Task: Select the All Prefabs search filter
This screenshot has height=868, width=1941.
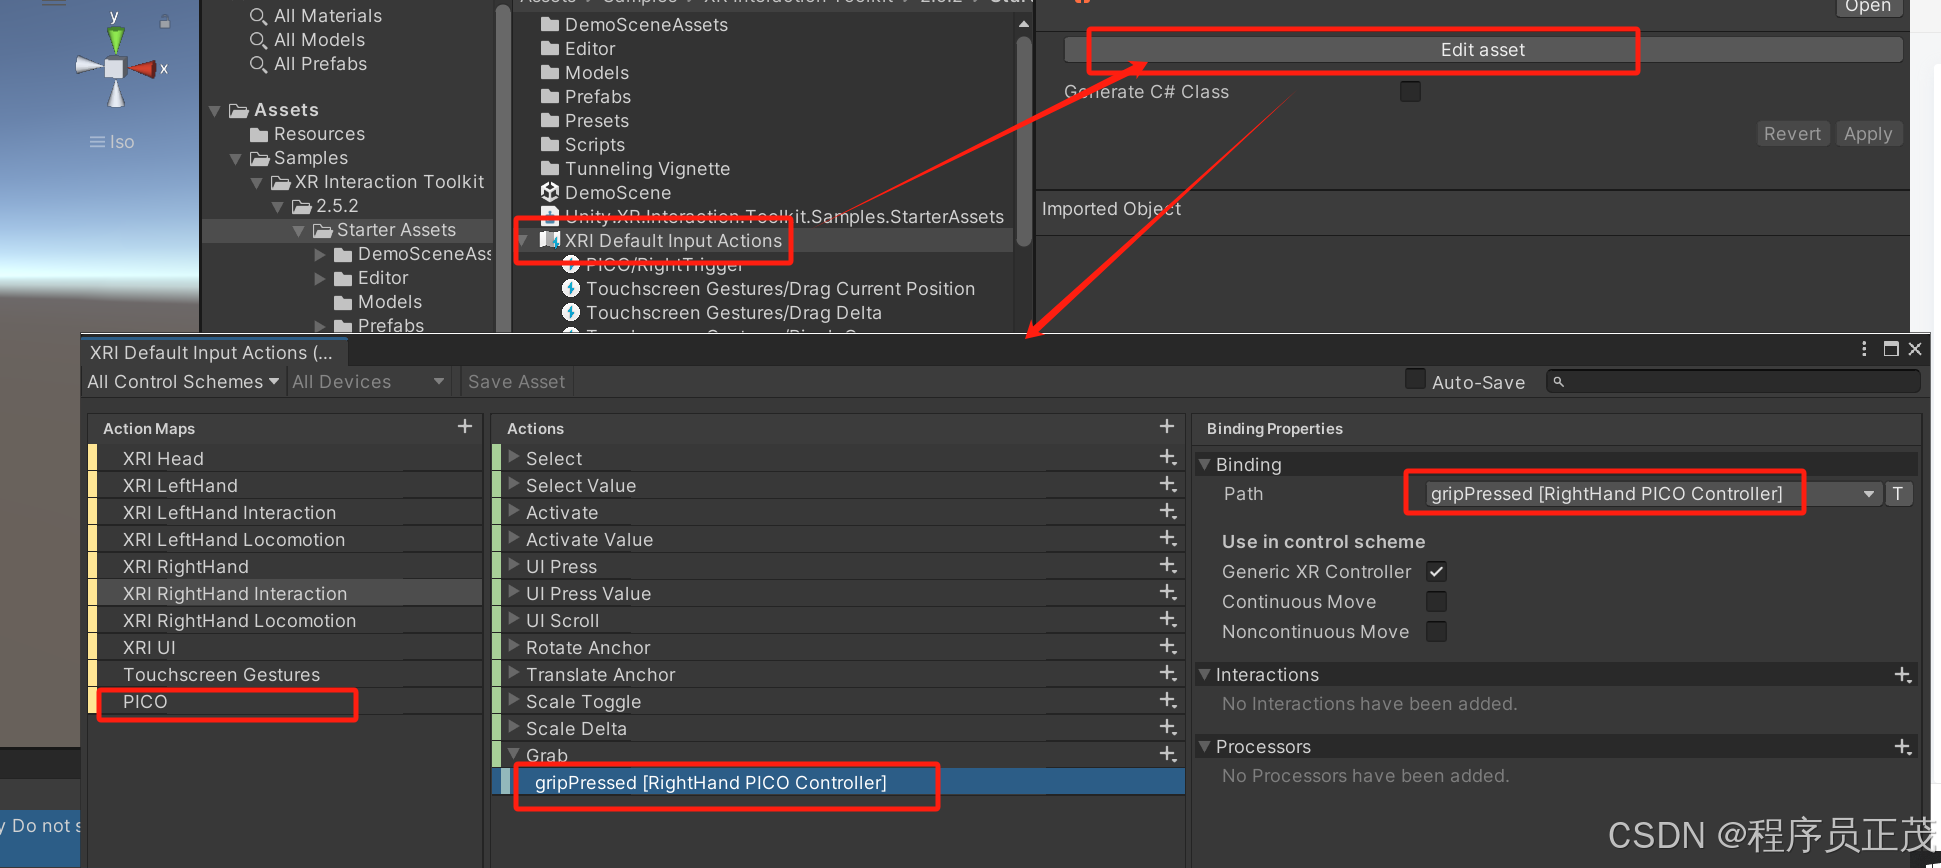Action: 308,64
